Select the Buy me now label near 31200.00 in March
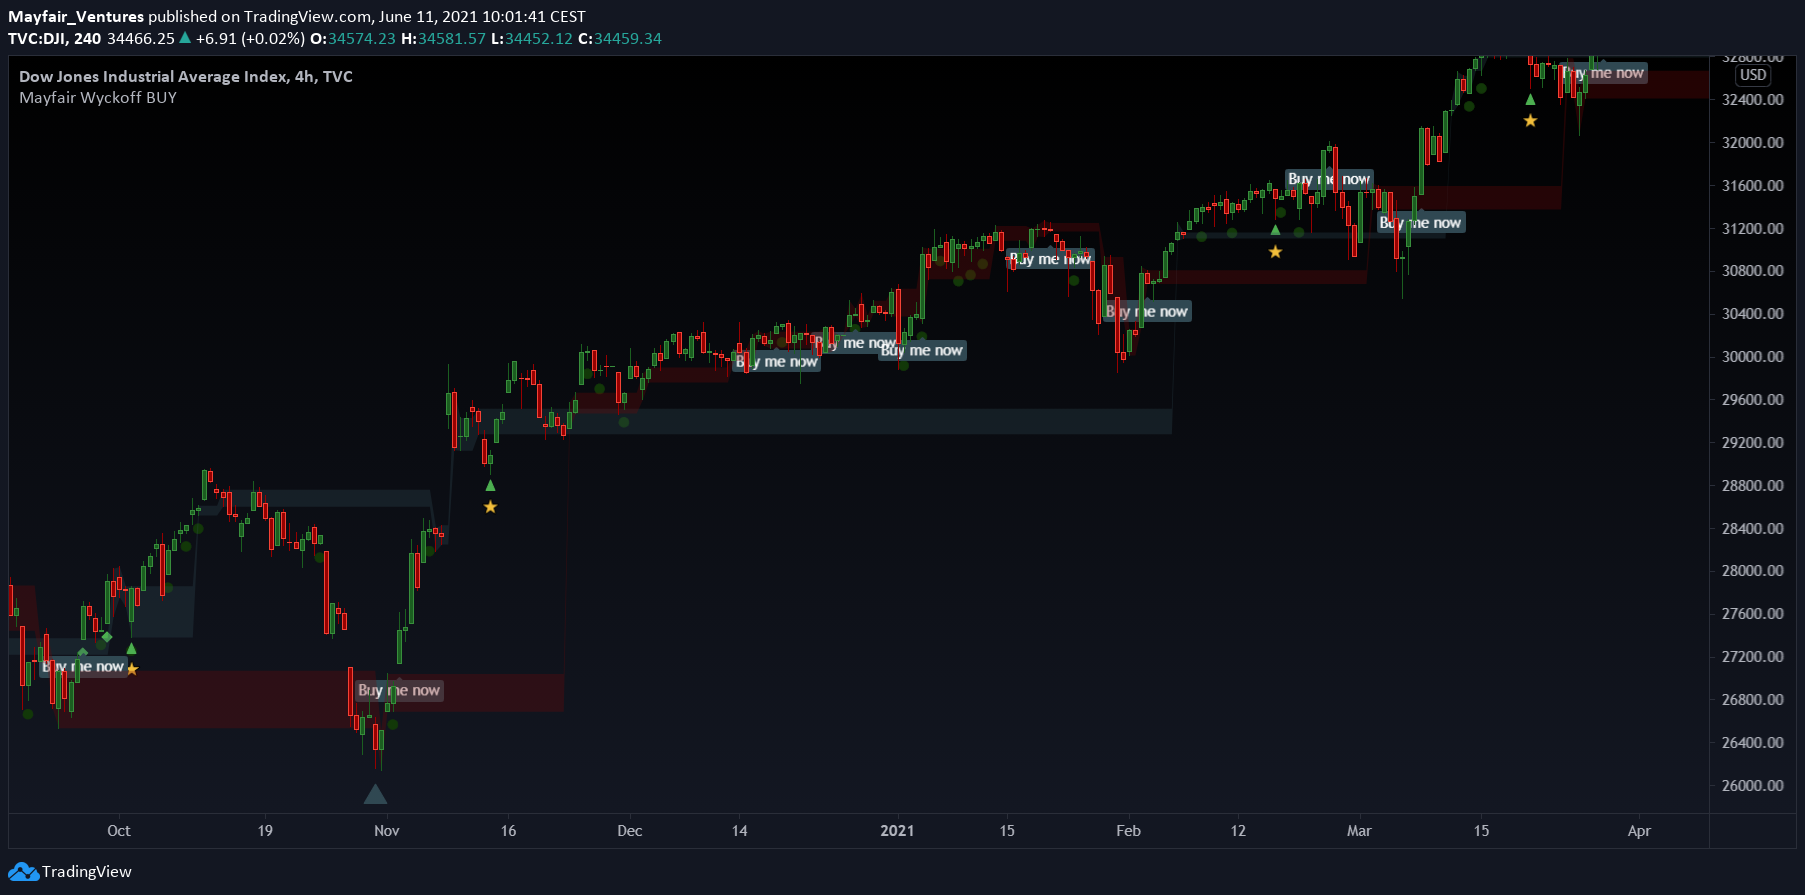This screenshot has width=1805, height=895. 1421,222
